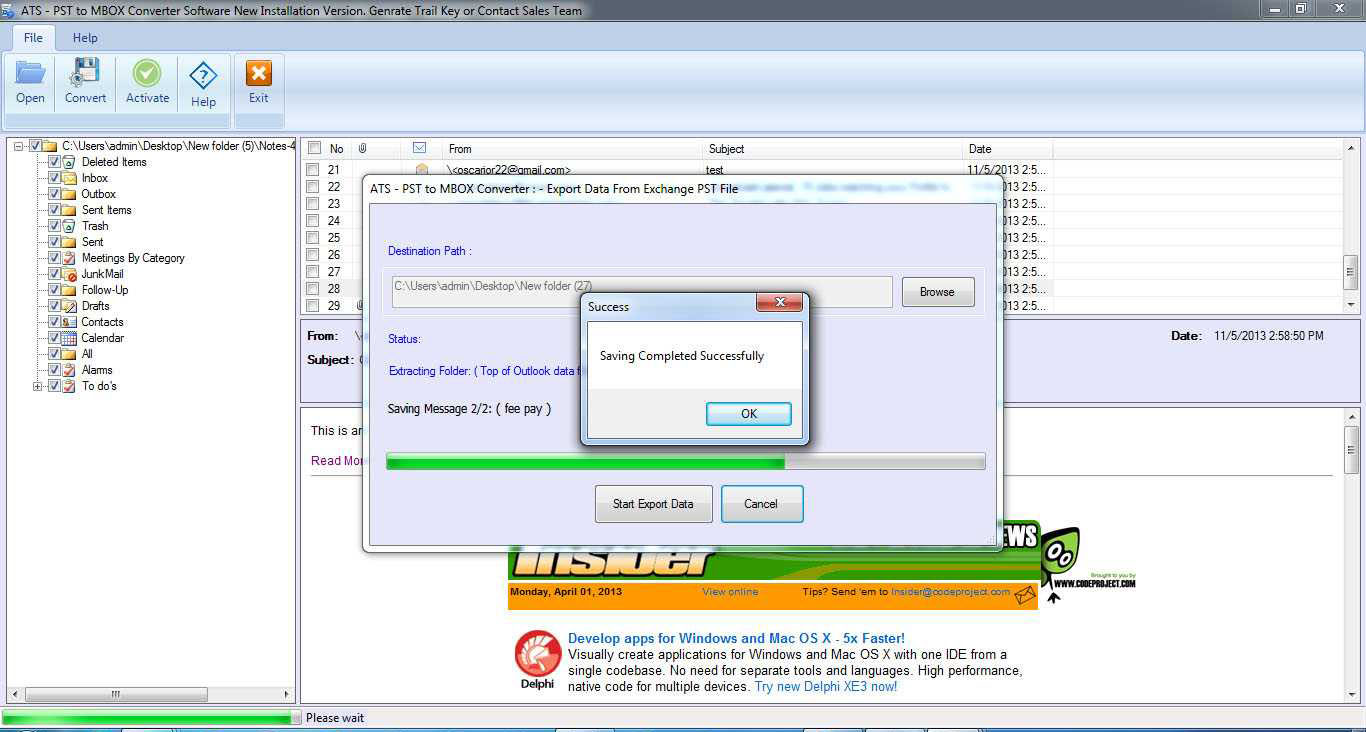Viewport: 1366px width, 732px height.
Task: Open the View online link
Action: tap(730, 592)
